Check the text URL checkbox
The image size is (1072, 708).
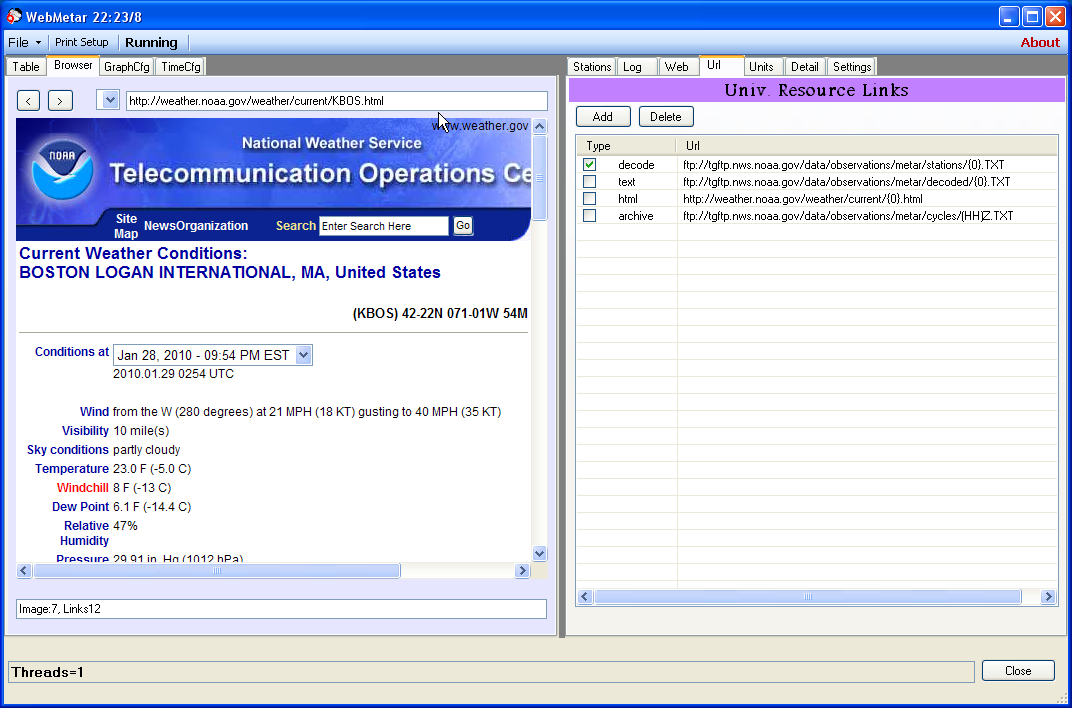[589, 182]
